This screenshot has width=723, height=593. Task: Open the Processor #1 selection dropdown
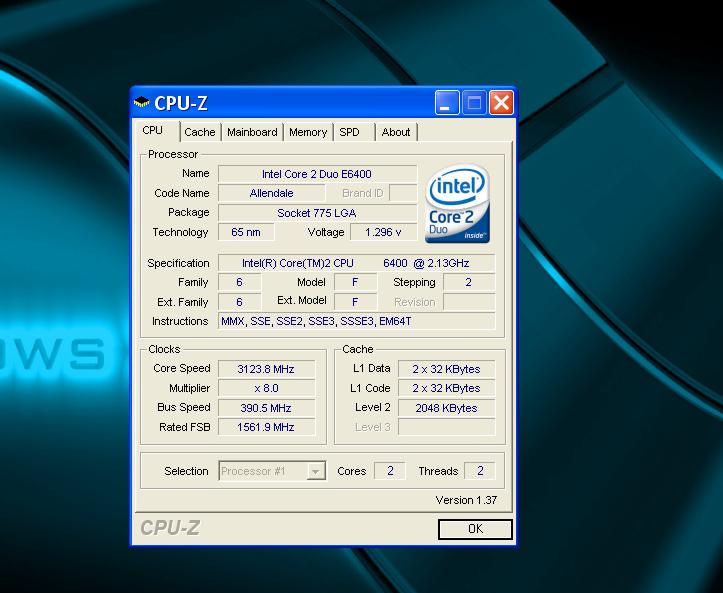pyautogui.click(x=316, y=471)
